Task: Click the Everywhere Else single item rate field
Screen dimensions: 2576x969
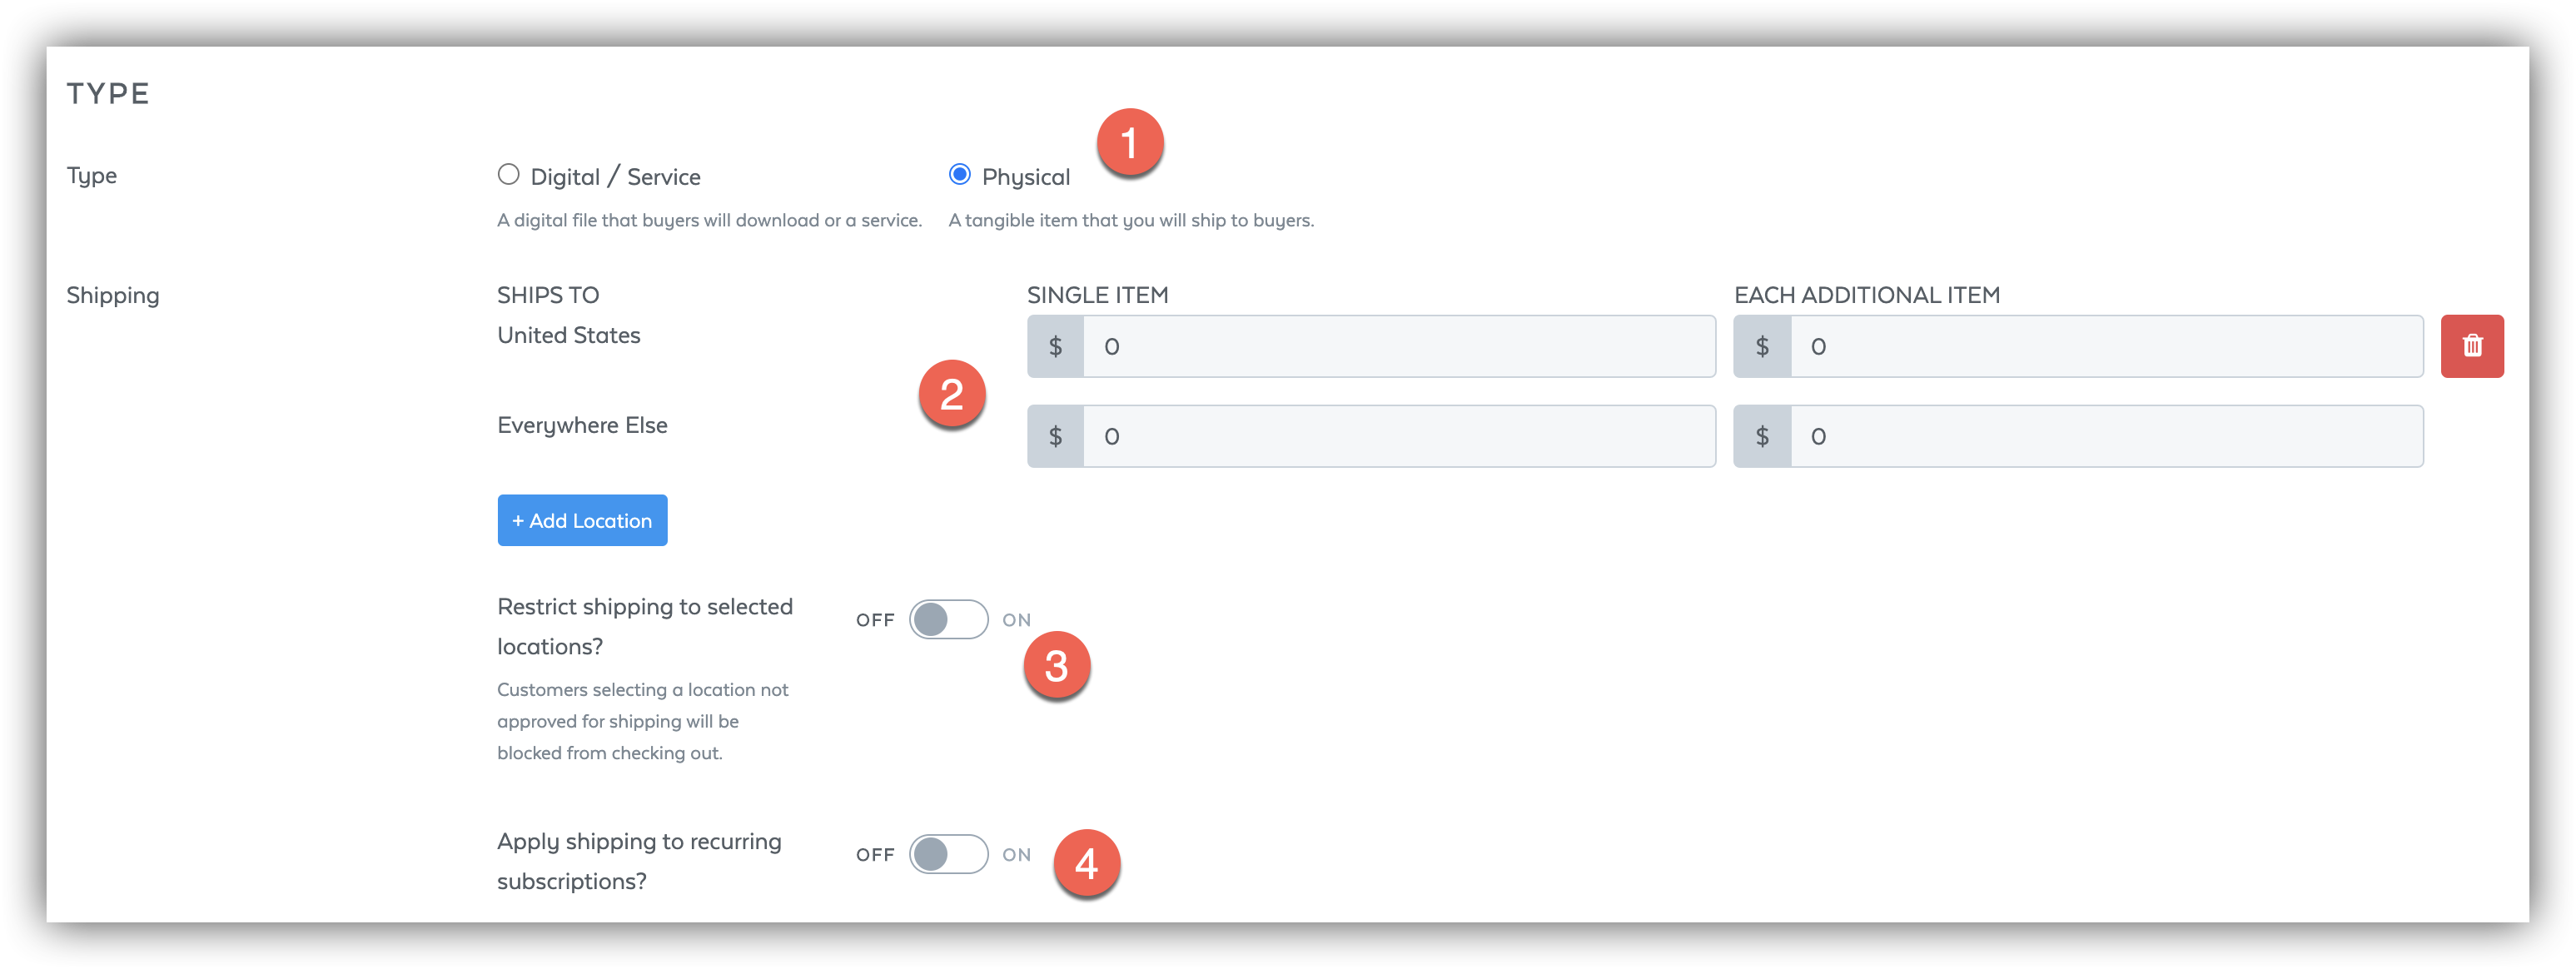Action: point(1398,435)
